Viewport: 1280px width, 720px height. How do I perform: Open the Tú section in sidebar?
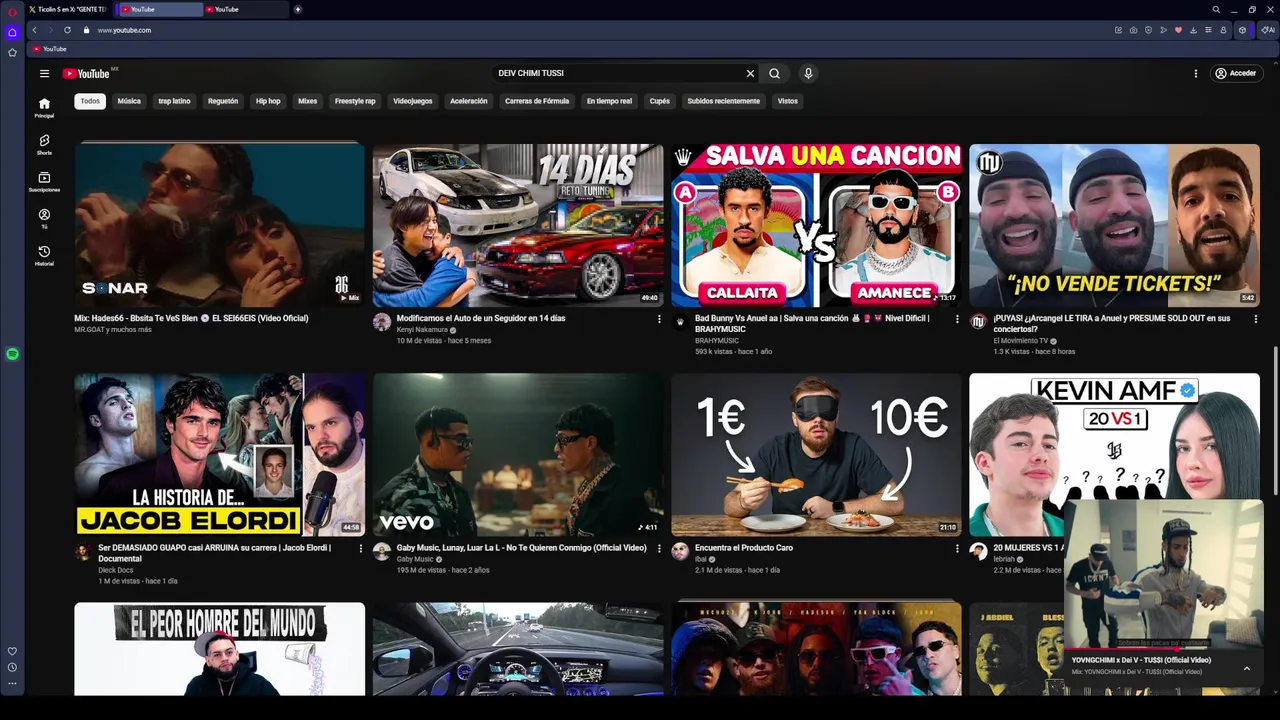coord(44,219)
